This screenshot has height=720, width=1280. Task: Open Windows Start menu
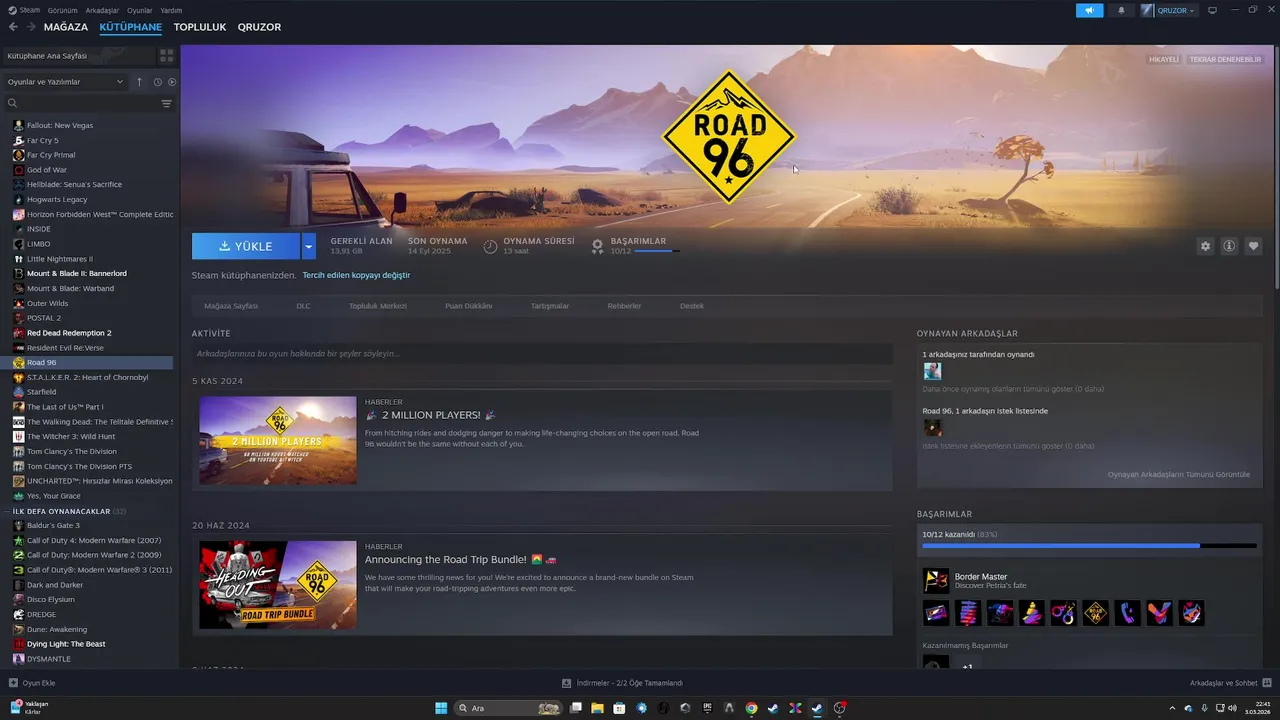click(x=441, y=708)
